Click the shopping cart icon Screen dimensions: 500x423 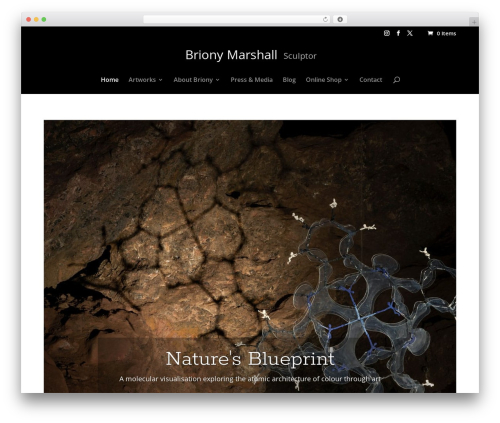click(430, 33)
